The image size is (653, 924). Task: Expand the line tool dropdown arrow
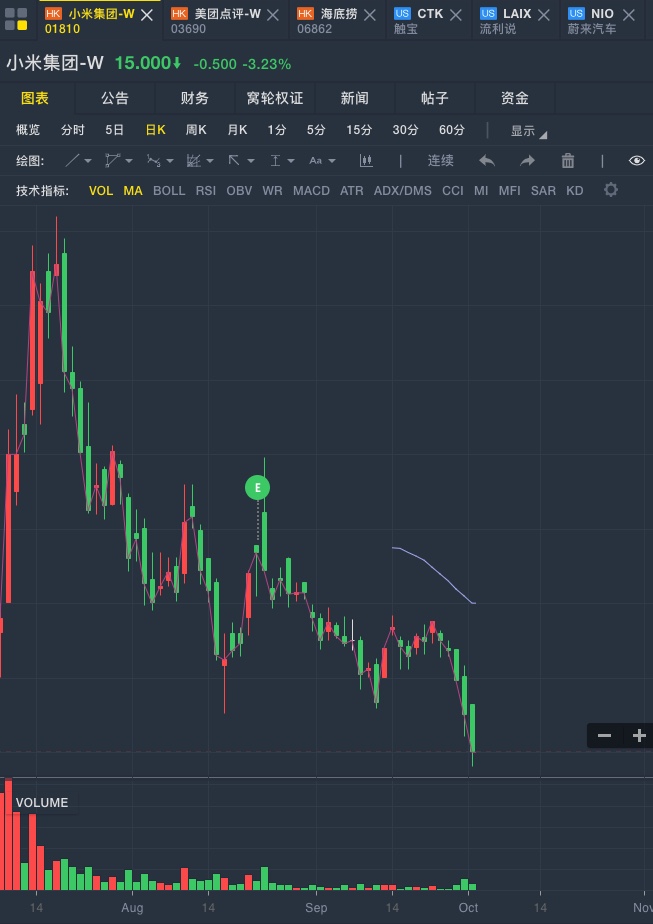[88, 161]
